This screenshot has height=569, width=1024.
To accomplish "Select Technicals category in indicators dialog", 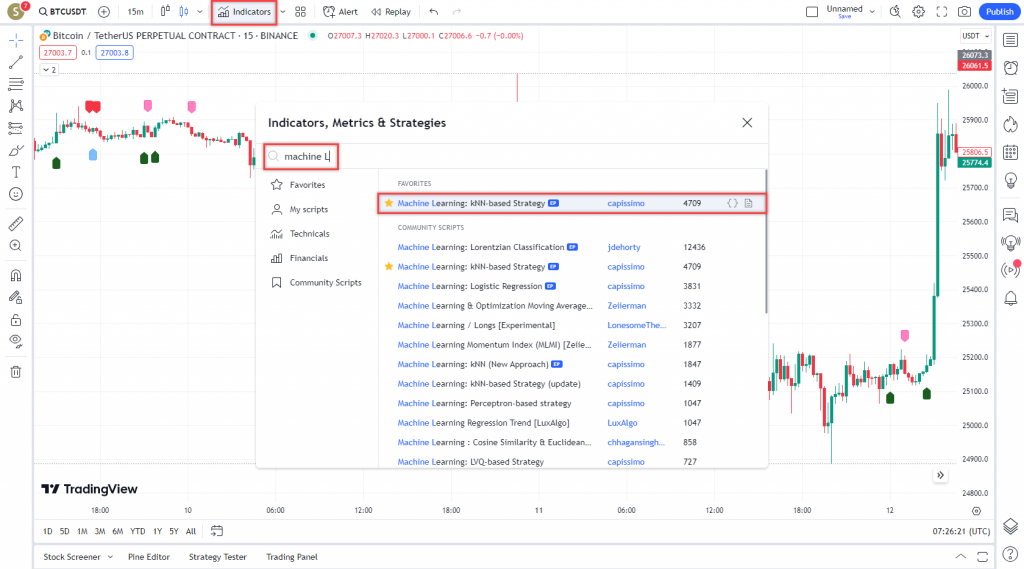I will coord(309,234).
